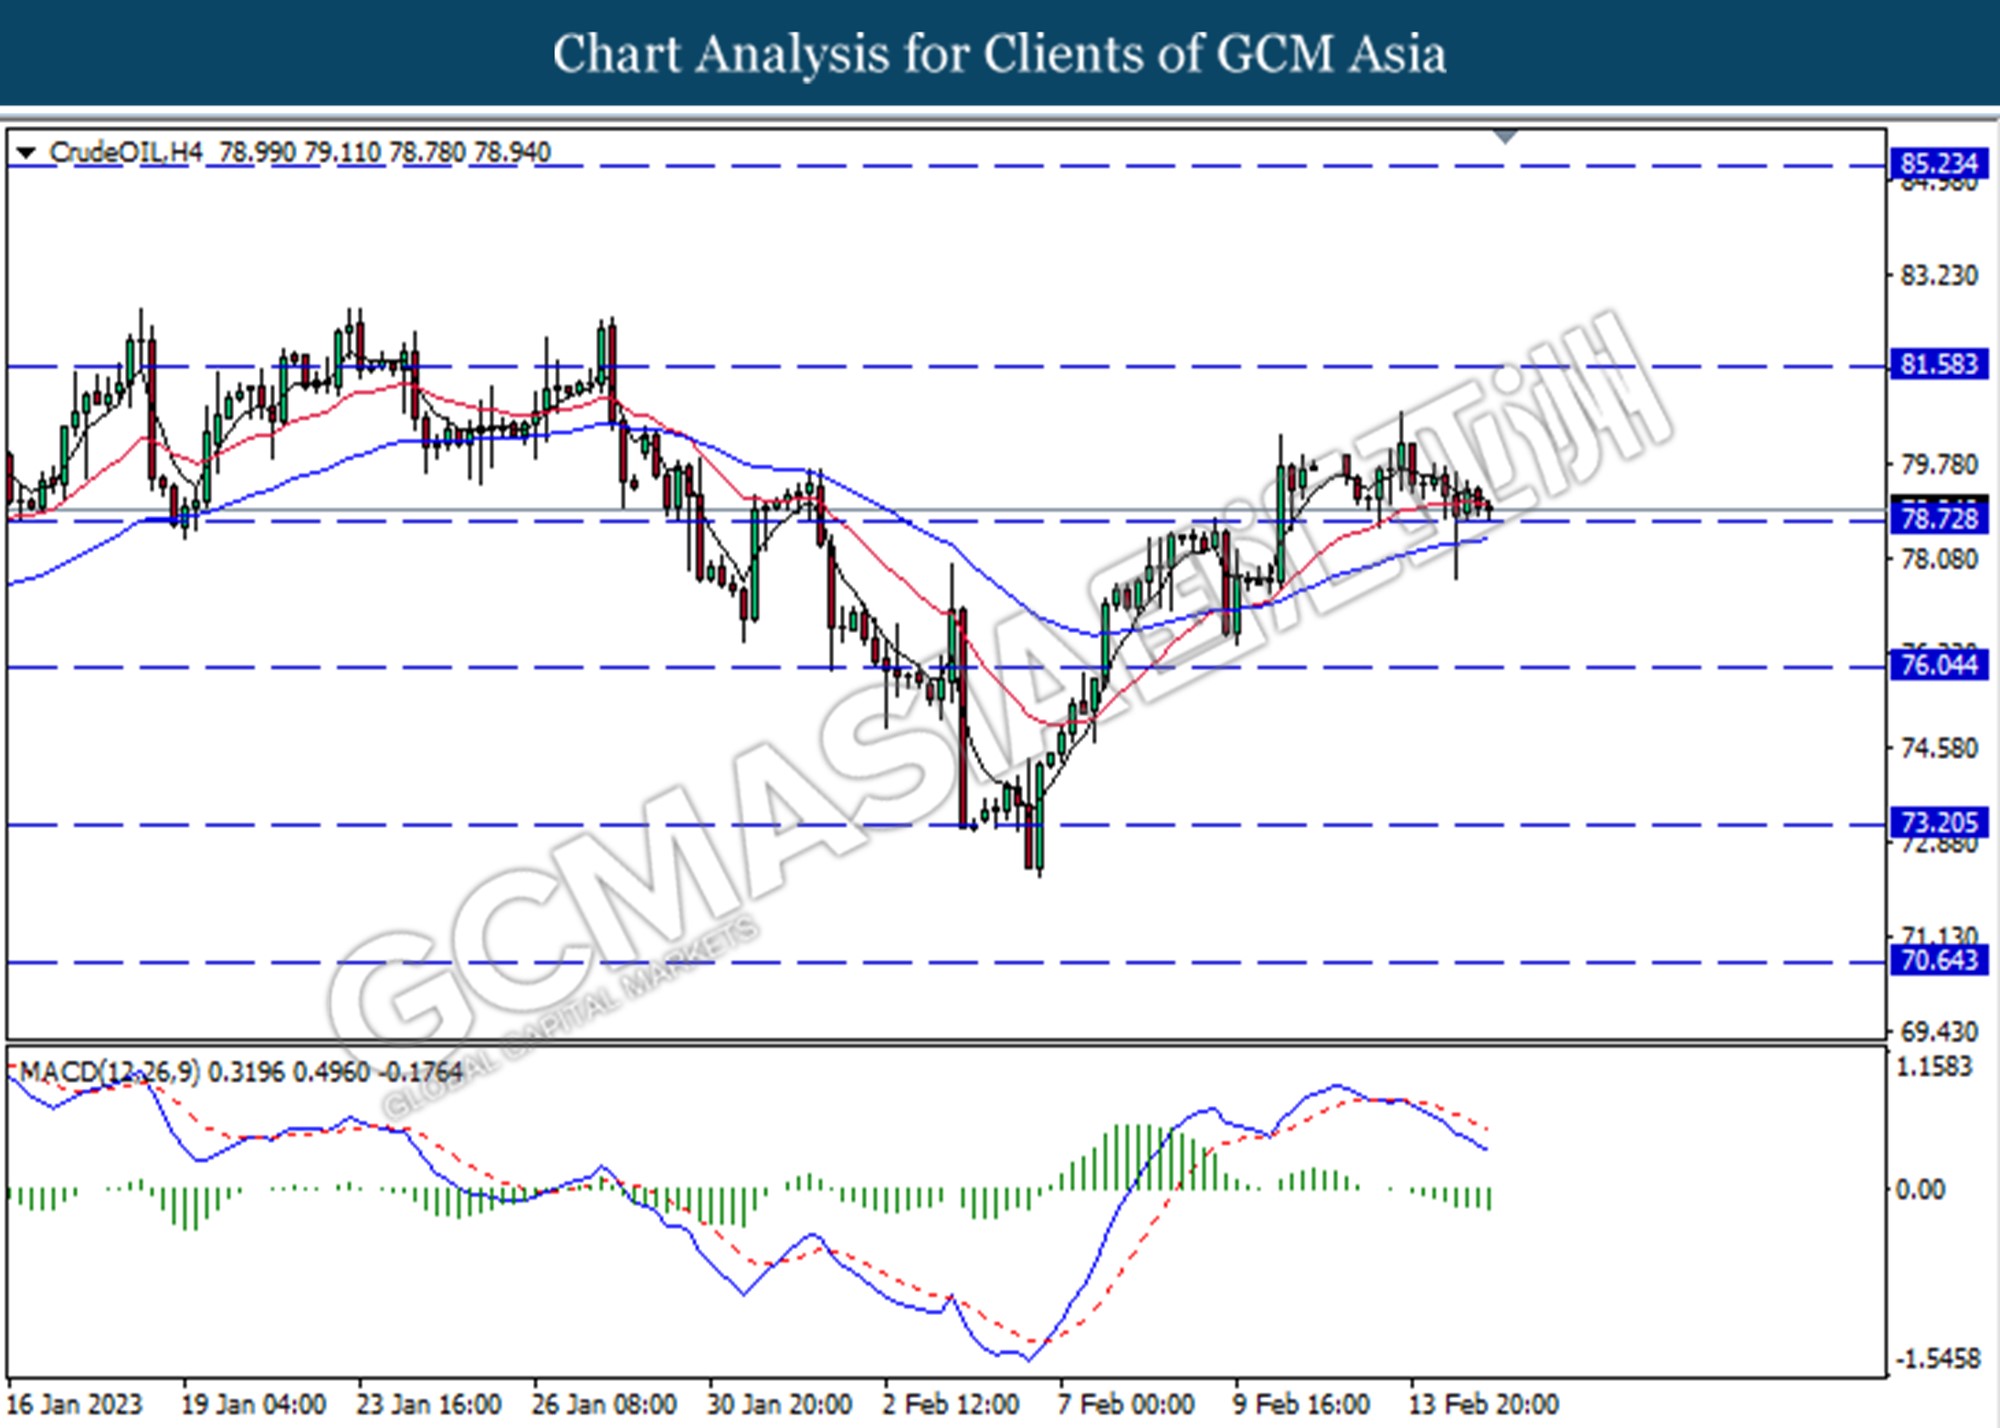Screen dimensions: 2000x1428
Task: Click the 16 Jan 2023 date label
Action: click(x=75, y=1405)
